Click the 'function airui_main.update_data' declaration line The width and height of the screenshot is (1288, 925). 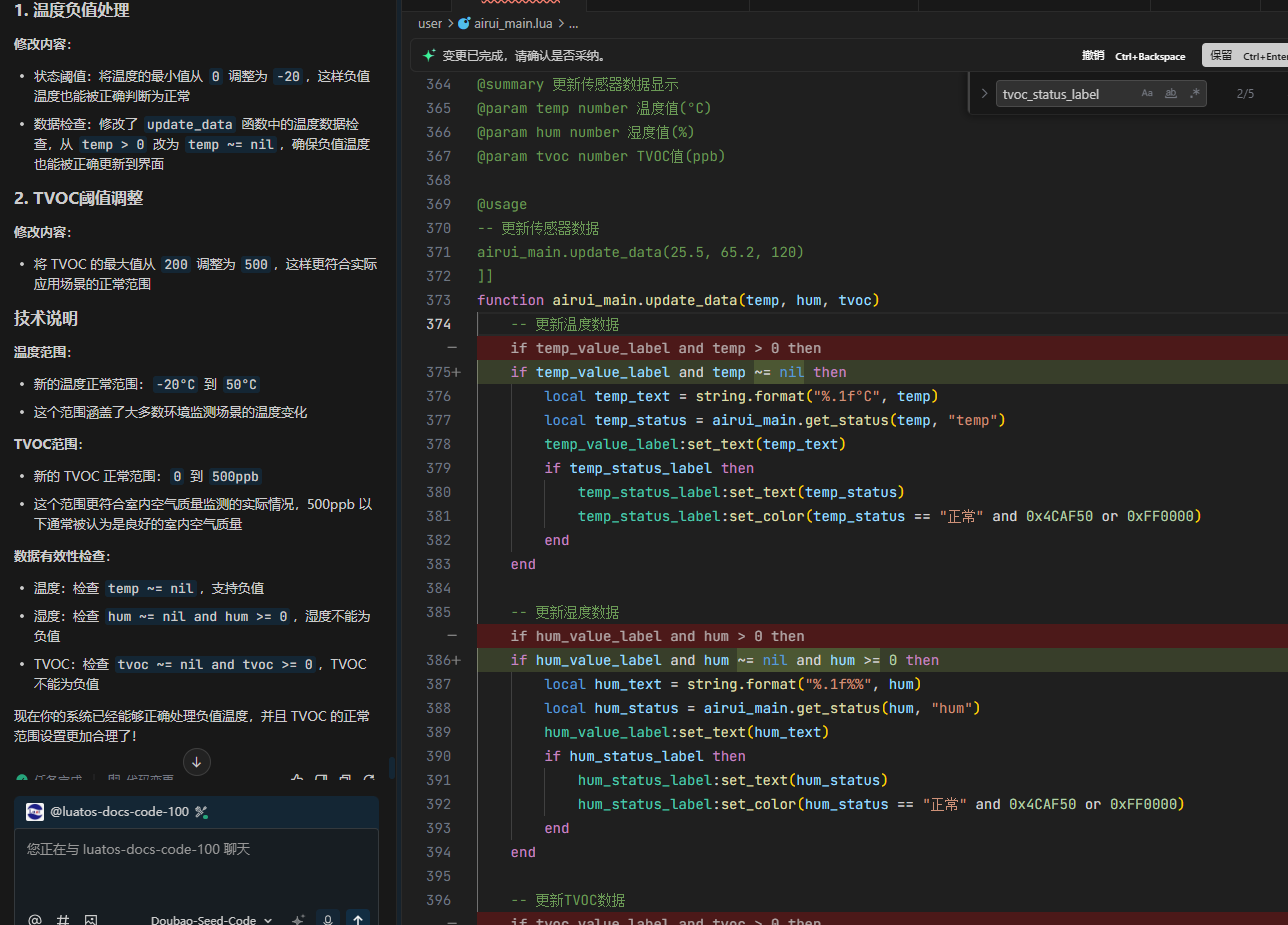pyautogui.click(x=678, y=300)
